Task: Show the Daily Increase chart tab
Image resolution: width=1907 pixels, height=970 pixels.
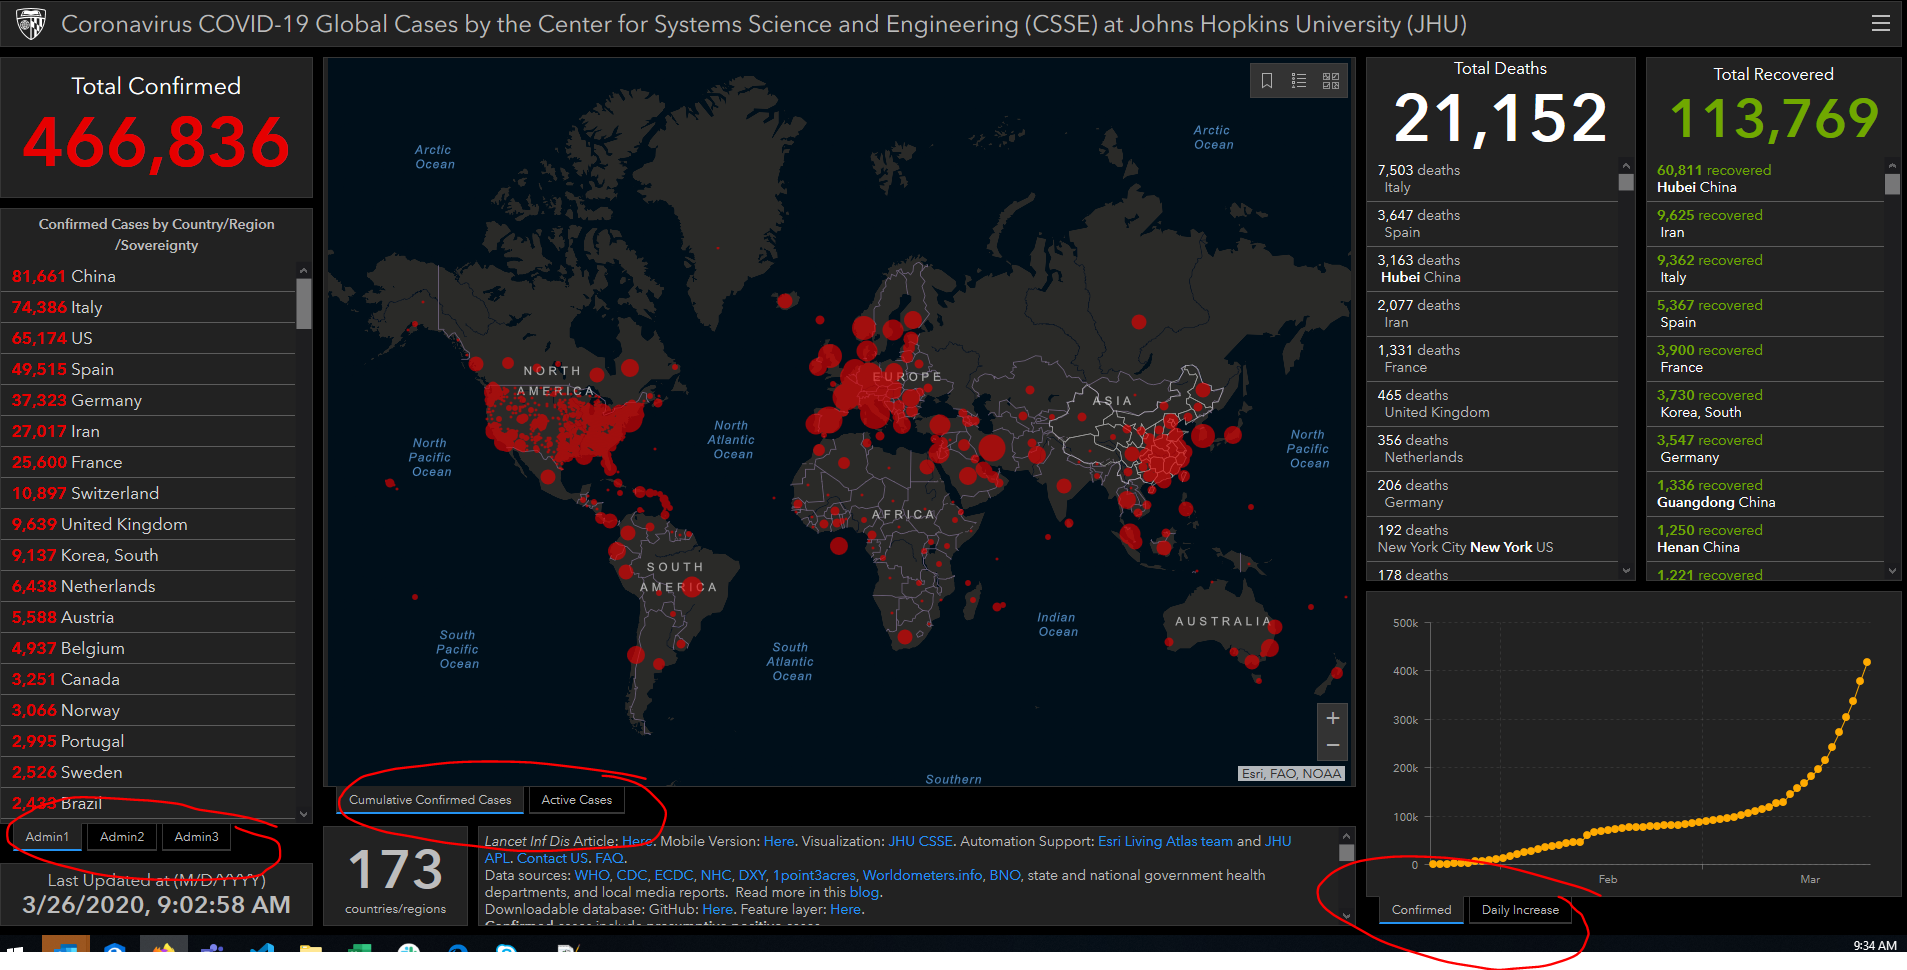Action: tap(1520, 910)
